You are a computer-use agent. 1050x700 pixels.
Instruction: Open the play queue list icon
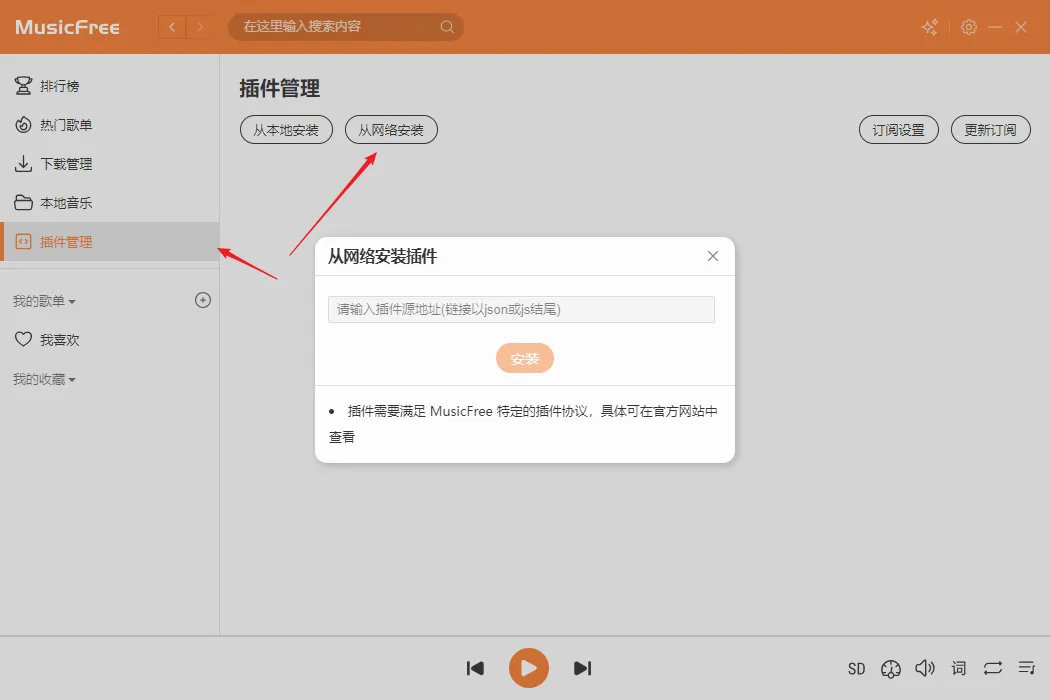click(x=1027, y=668)
